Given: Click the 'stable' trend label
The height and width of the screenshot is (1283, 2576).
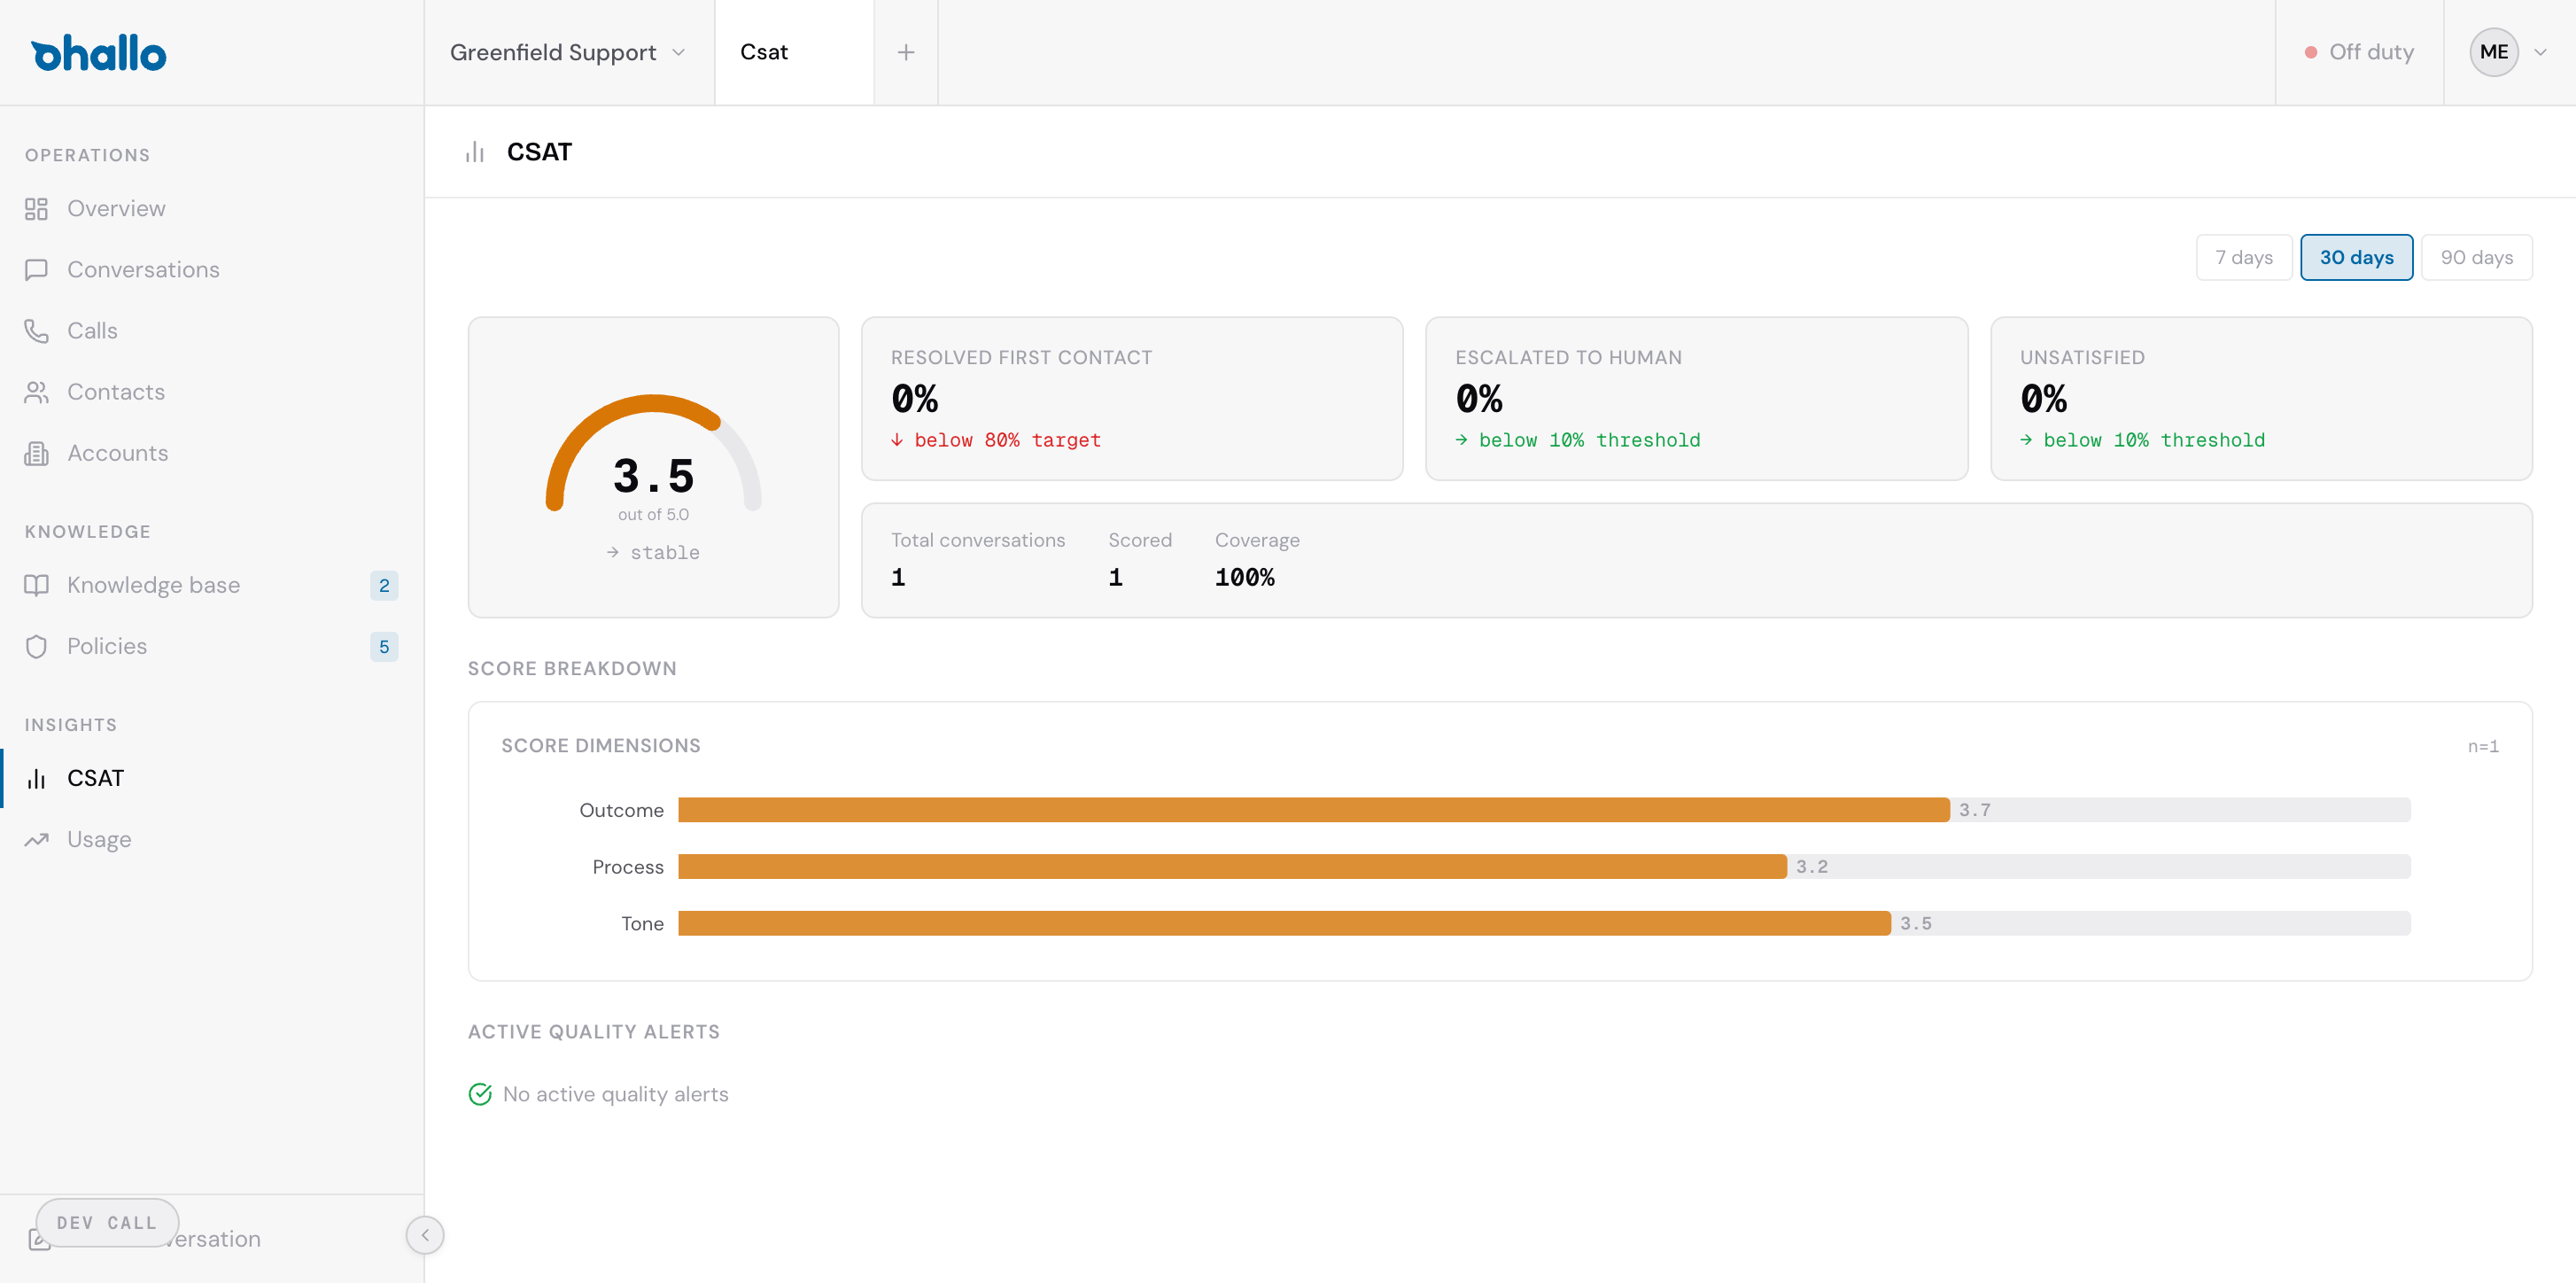Looking at the screenshot, I should point(665,553).
